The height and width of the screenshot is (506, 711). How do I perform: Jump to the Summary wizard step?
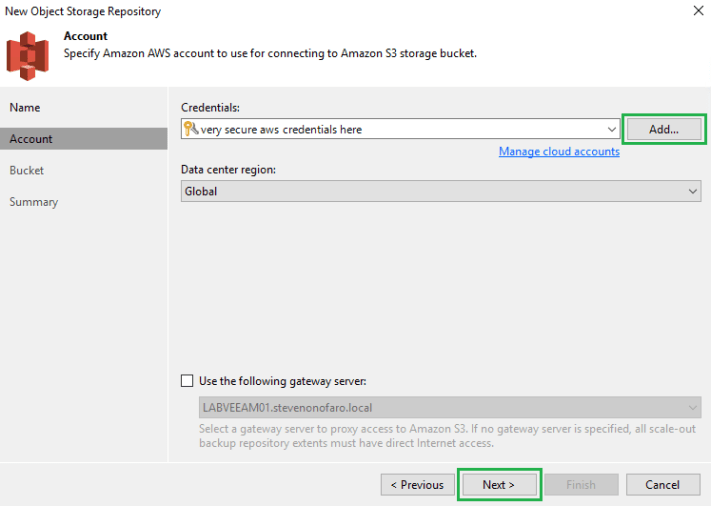tap(34, 202)
